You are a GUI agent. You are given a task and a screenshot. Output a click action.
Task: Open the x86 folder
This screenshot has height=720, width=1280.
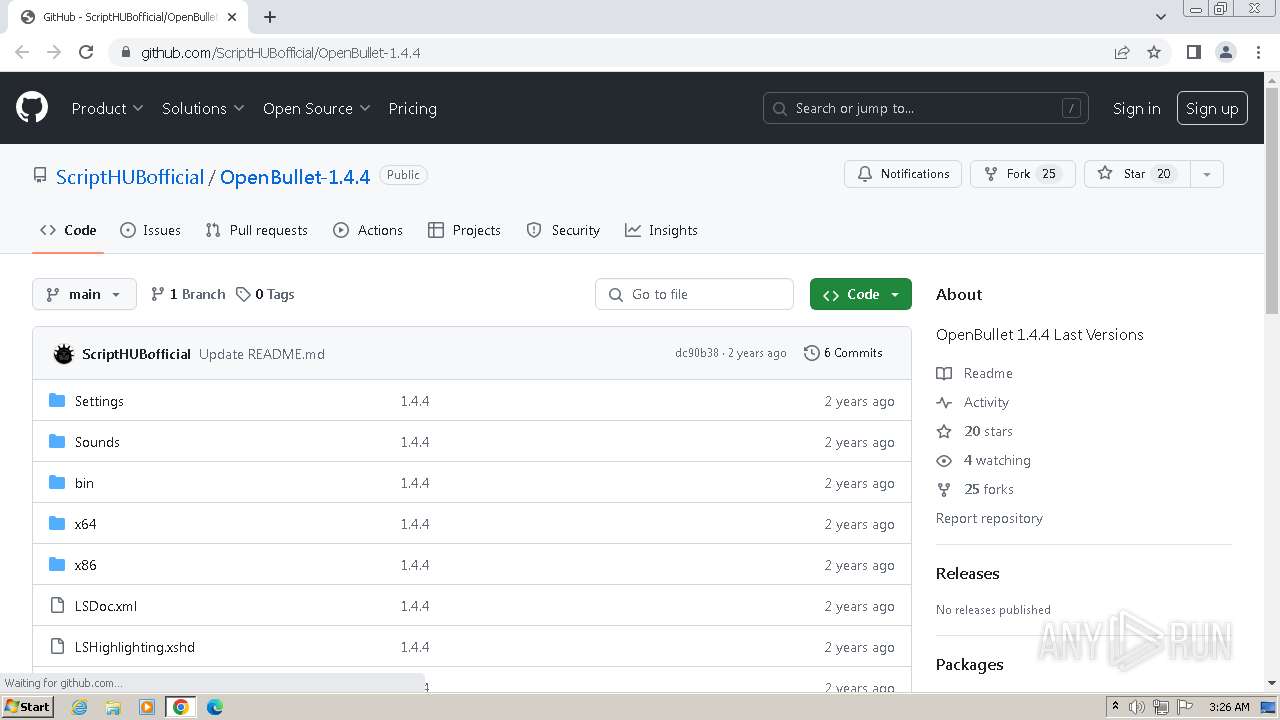coord(85,565)
